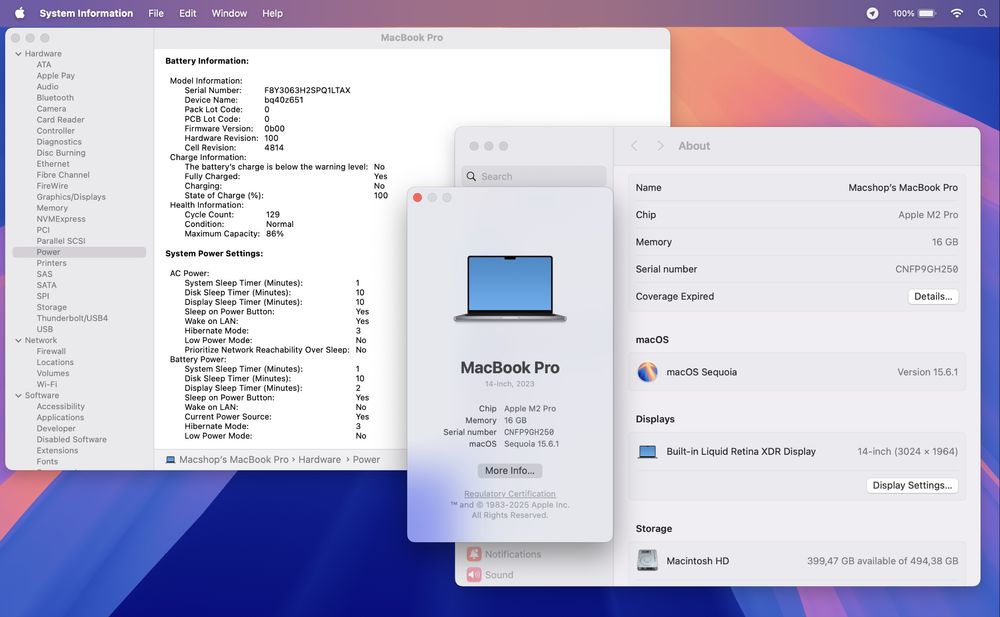The image size is (1000, 617).
Task: Select Card Reader in the sidebar
Action: (x=60, y=119)
